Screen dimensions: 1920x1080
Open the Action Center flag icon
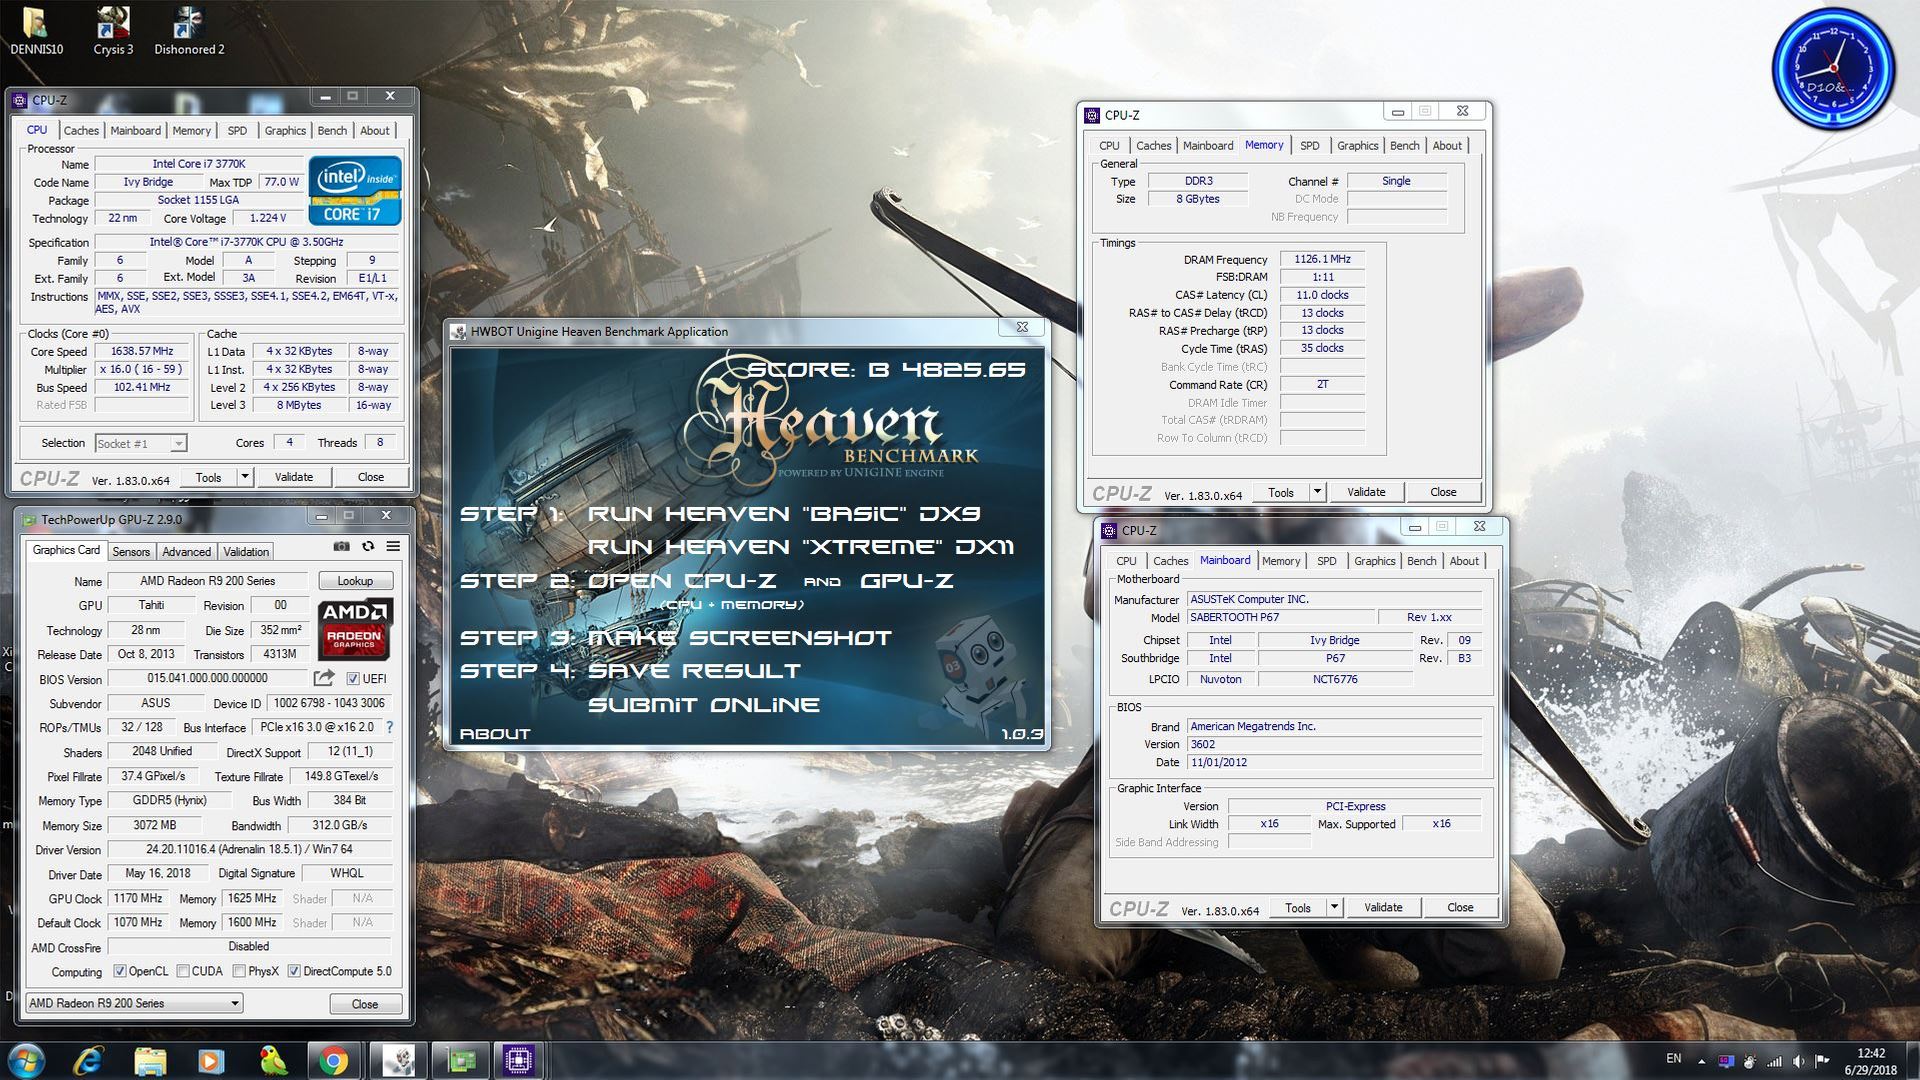[x=1823, y=1061]
